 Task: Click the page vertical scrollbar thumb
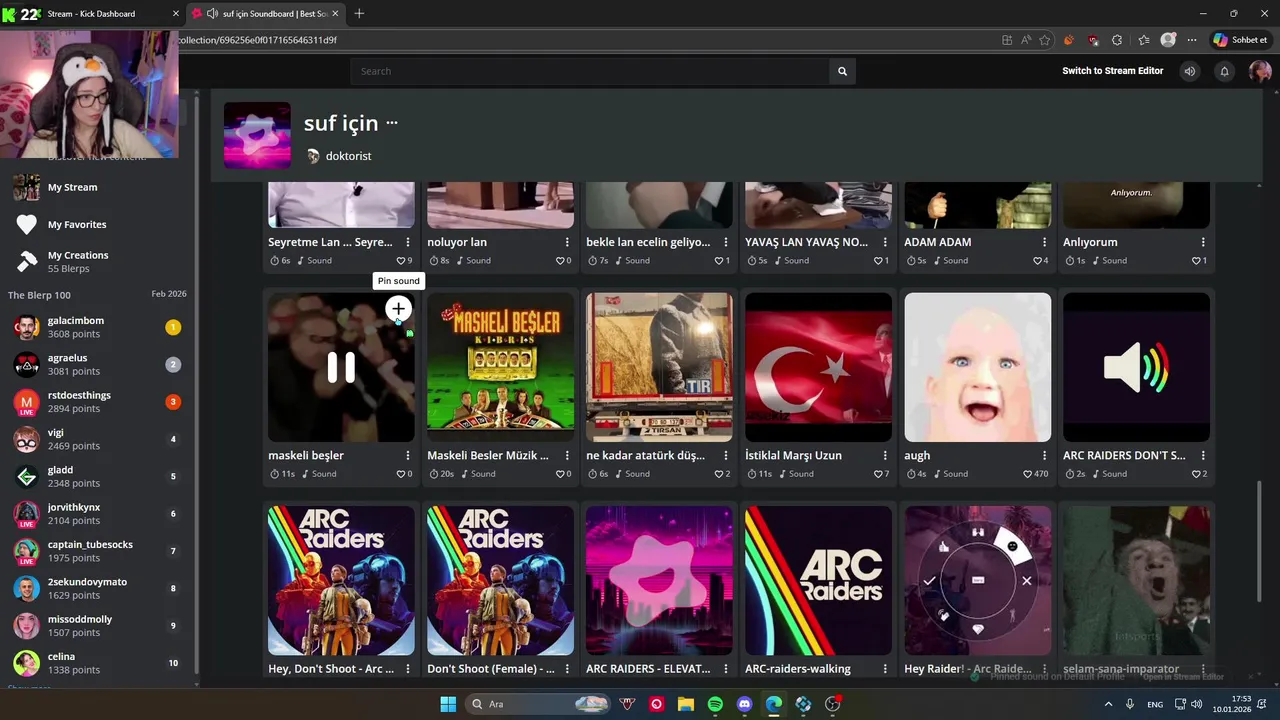tap(1259, 541)
